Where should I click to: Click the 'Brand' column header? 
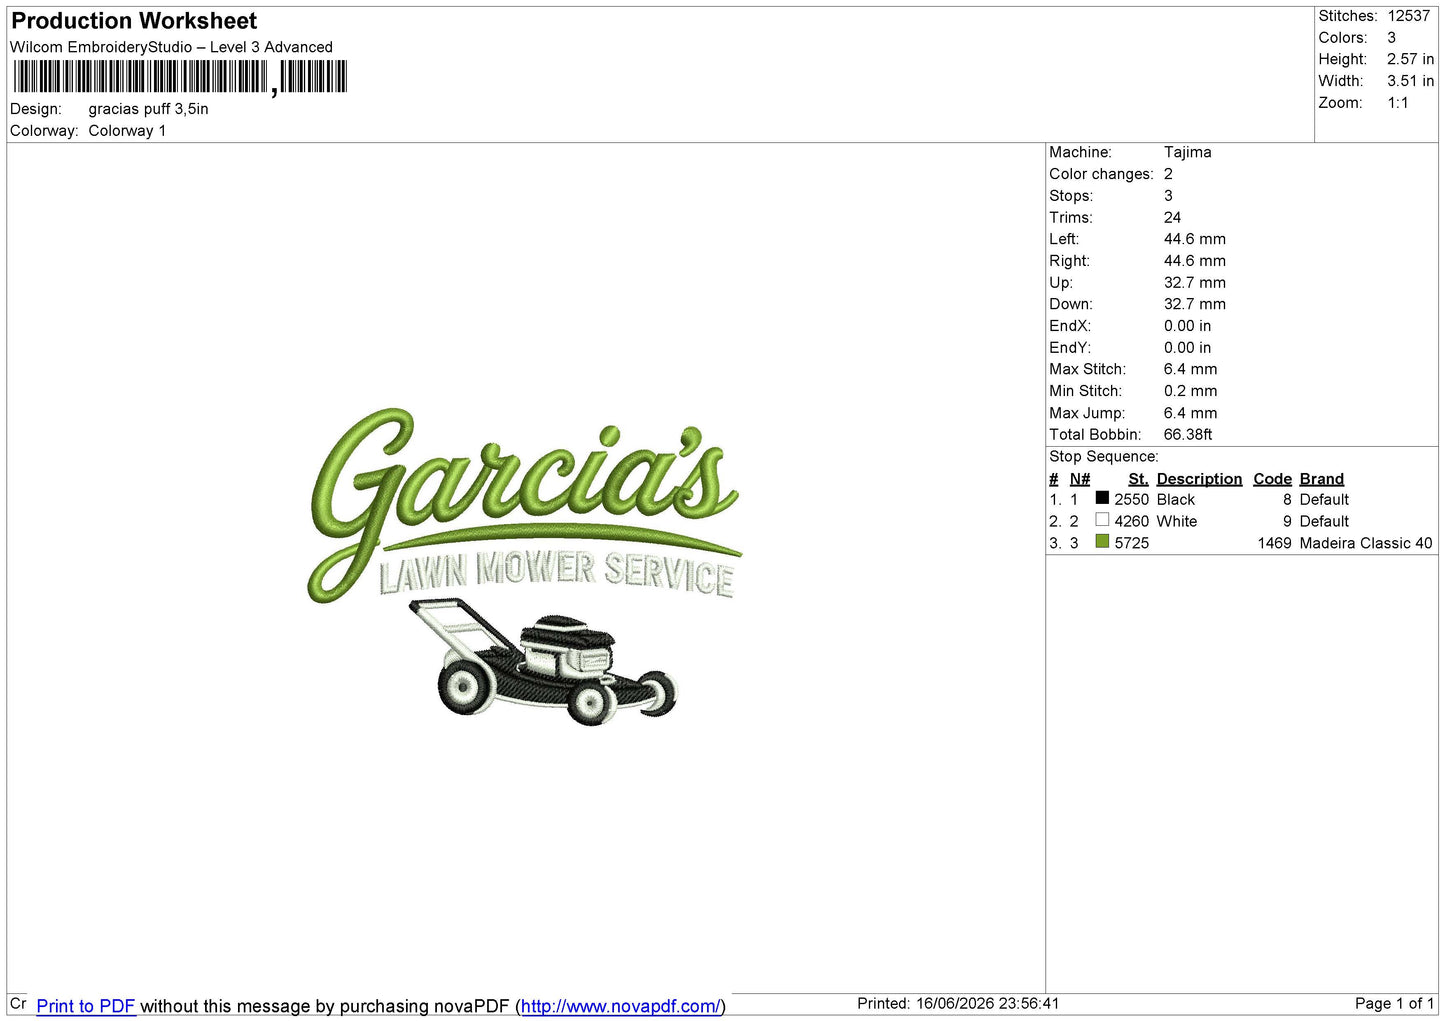point(1321,479)
